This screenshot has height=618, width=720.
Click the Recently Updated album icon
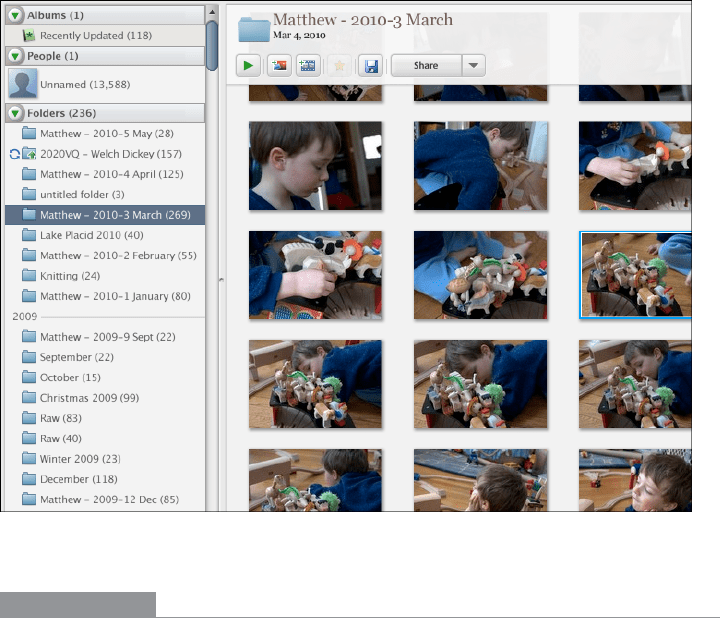tap(28, 35)
